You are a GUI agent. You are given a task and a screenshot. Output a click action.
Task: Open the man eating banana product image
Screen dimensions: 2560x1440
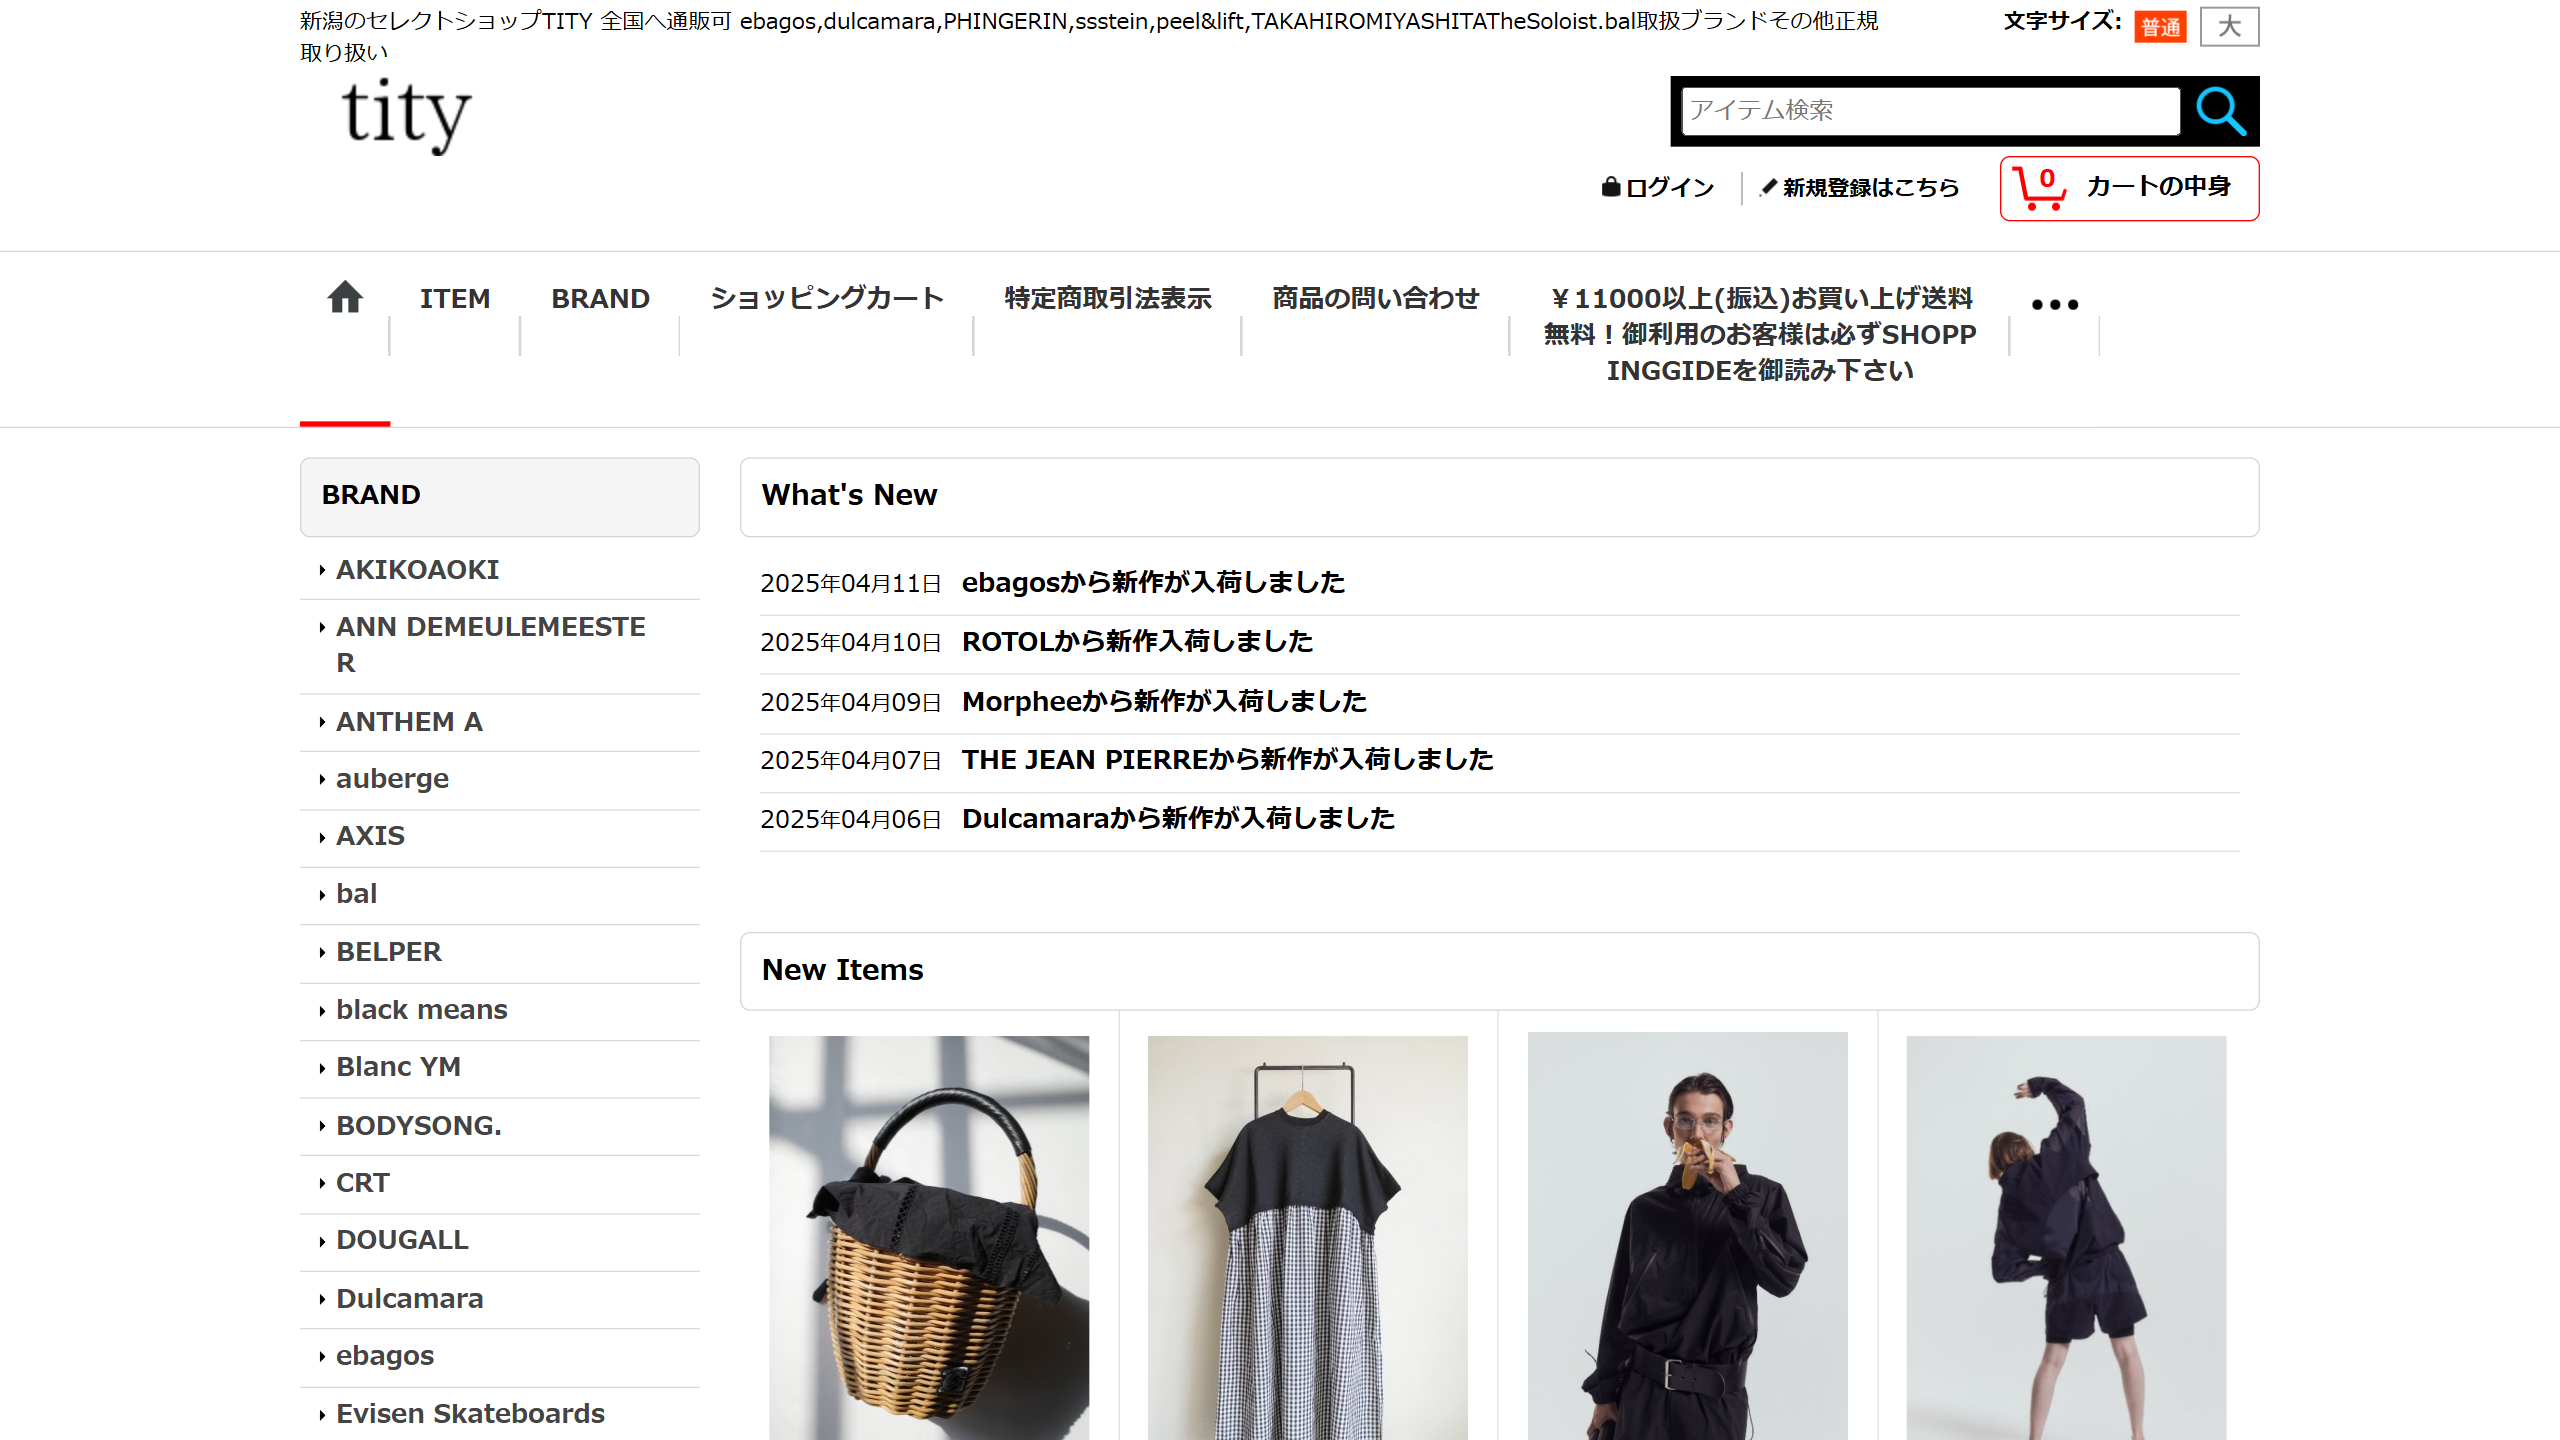tap(1688, 1236)
